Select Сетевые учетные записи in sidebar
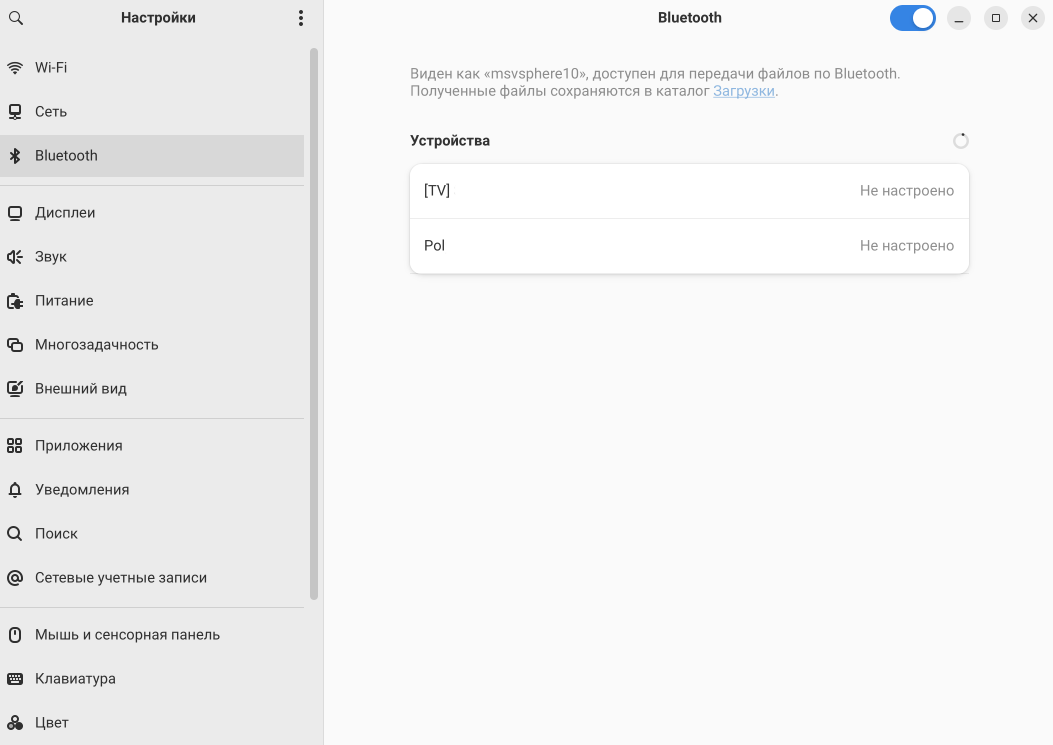1053x745 pixels. [120, 578]
